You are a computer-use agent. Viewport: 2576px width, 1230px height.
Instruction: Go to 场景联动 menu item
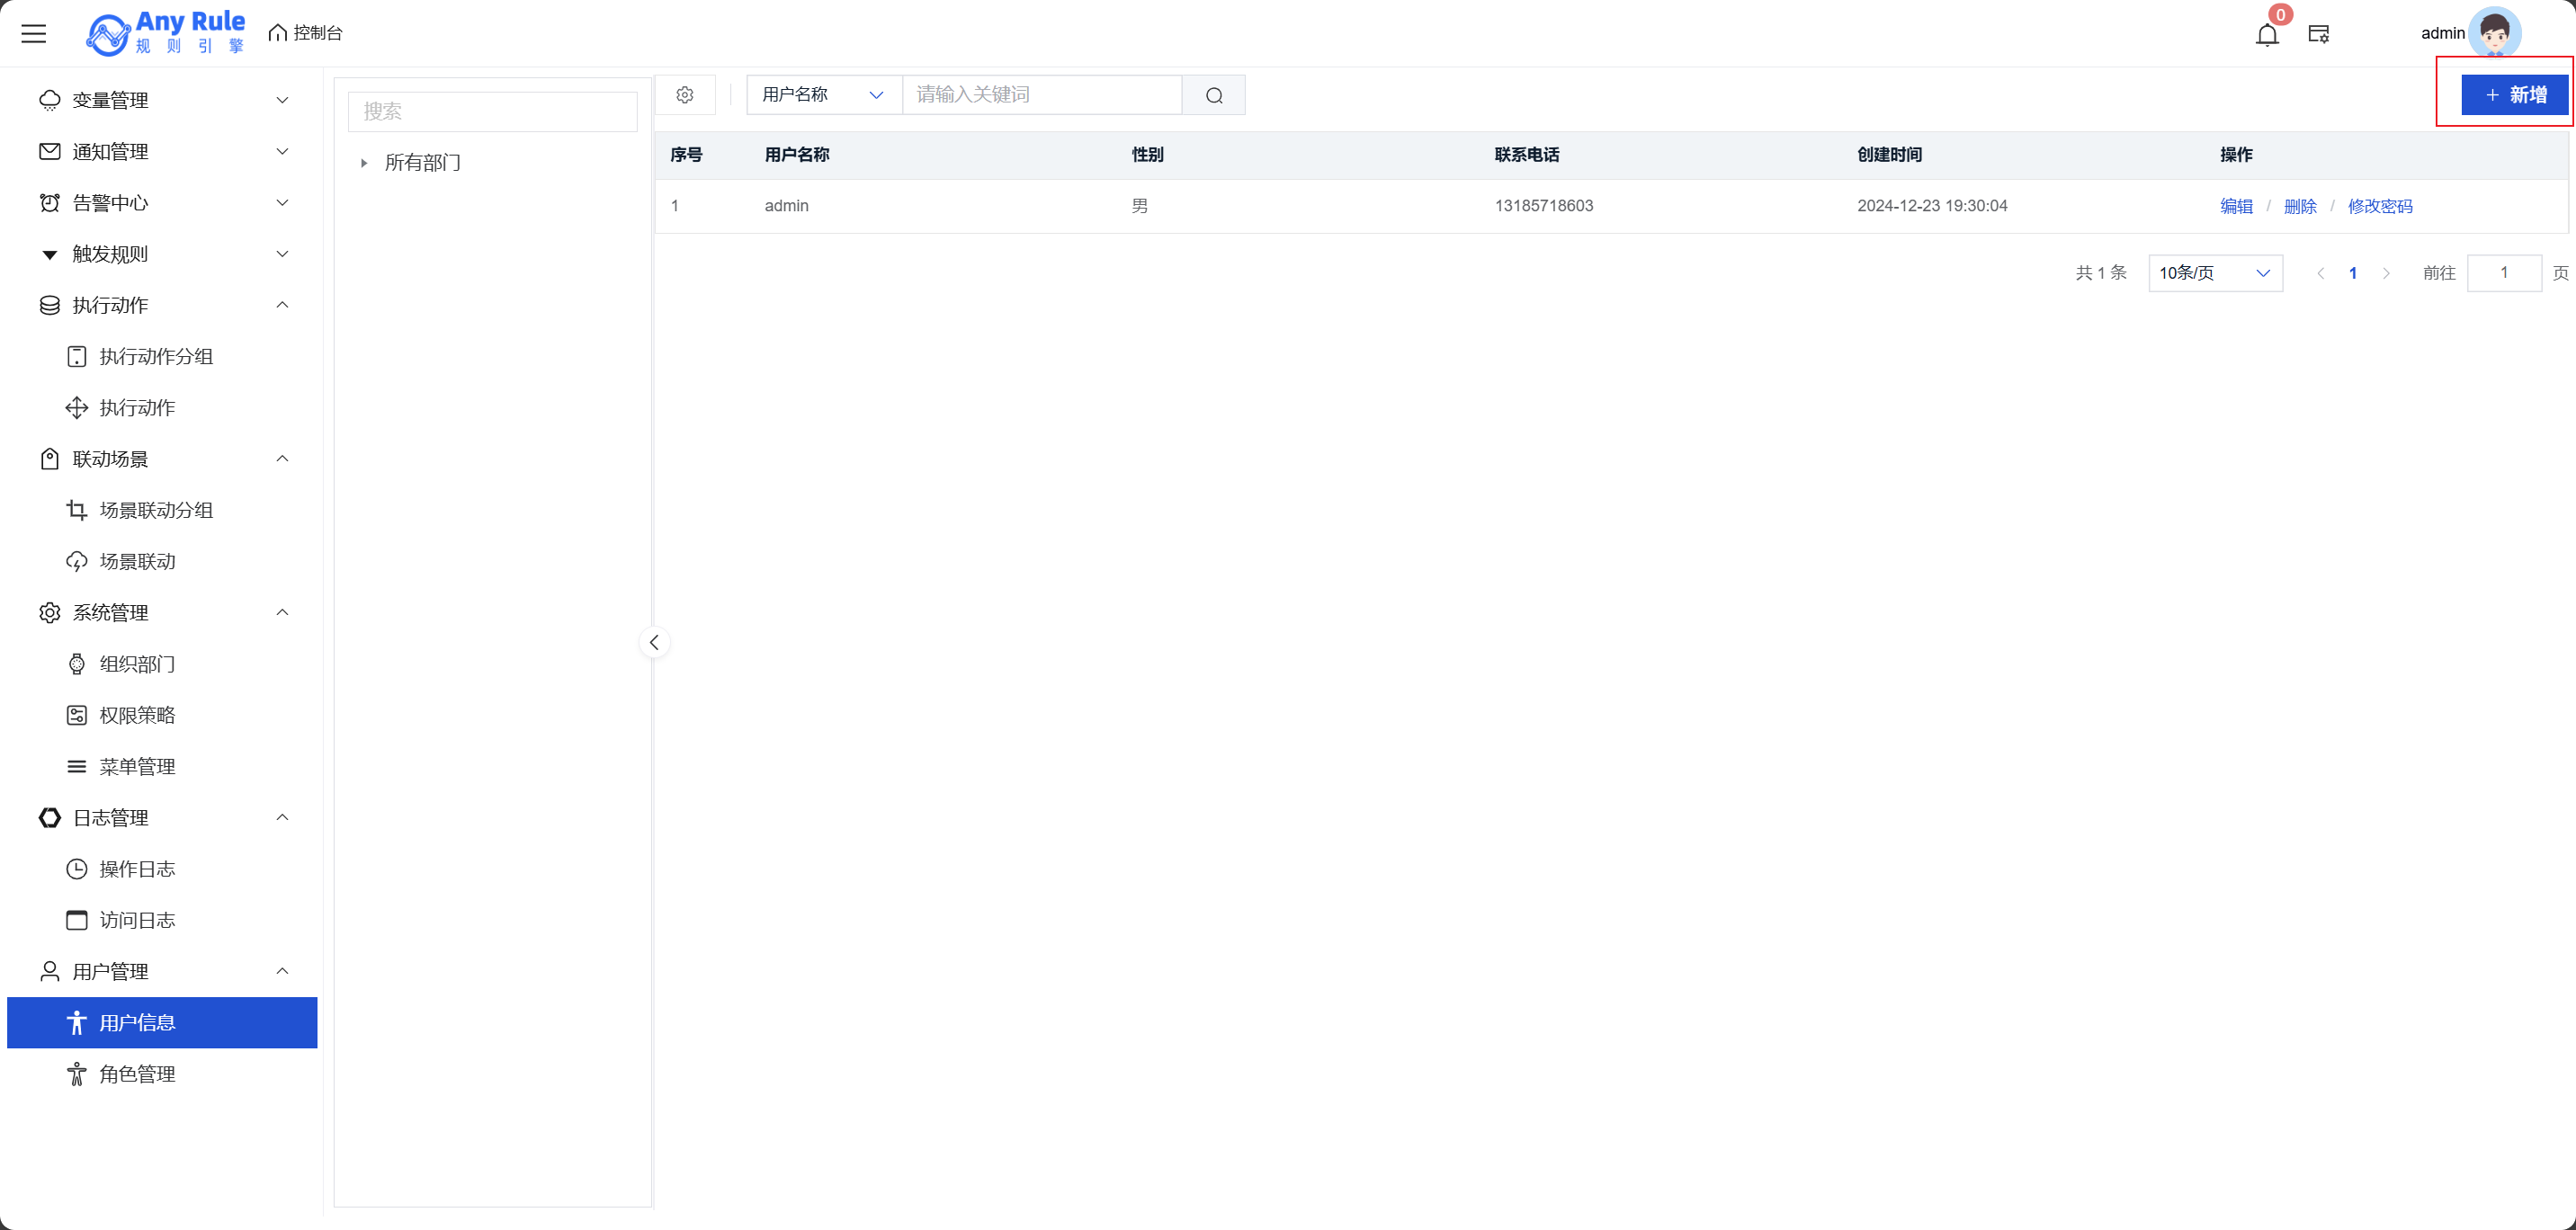pos(137,561)
